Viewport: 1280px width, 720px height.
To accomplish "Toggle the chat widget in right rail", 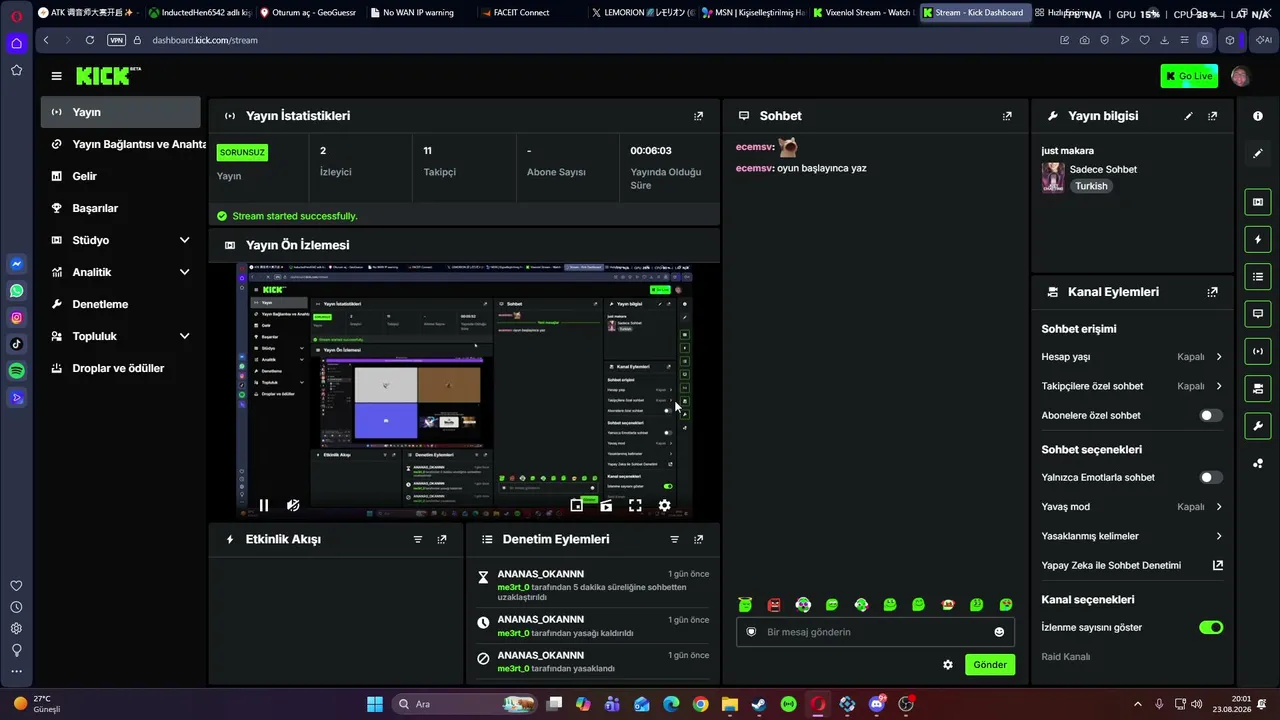I will (x=1258, y=314).
